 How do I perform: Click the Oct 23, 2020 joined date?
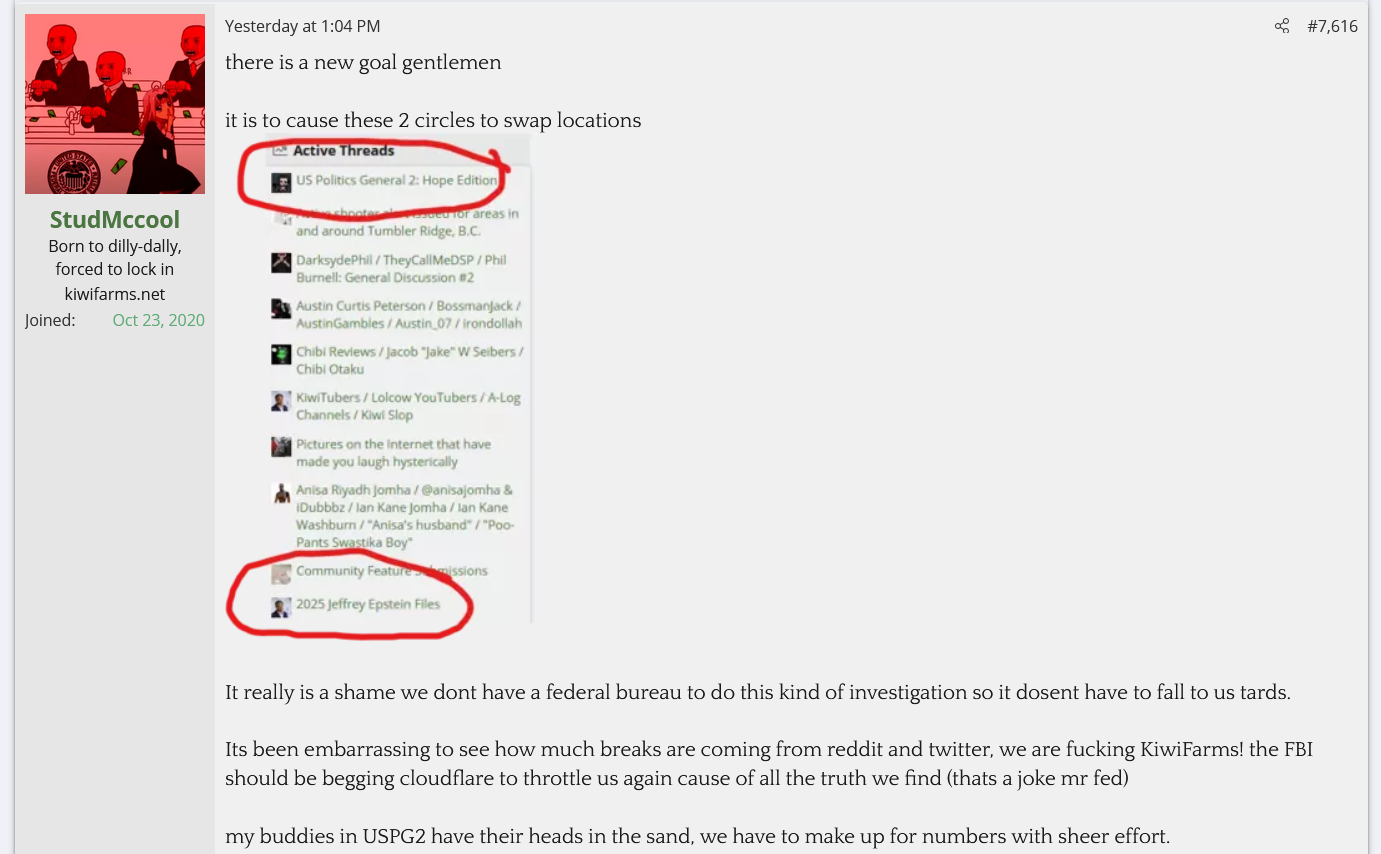coord(158,320)
